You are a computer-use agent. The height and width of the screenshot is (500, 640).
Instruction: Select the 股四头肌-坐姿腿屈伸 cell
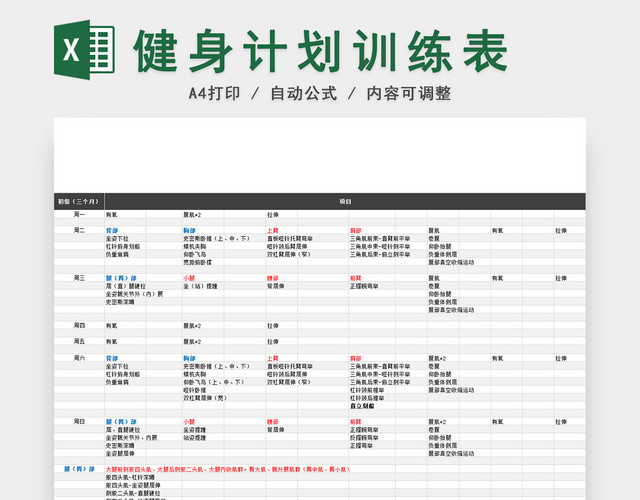133,485
